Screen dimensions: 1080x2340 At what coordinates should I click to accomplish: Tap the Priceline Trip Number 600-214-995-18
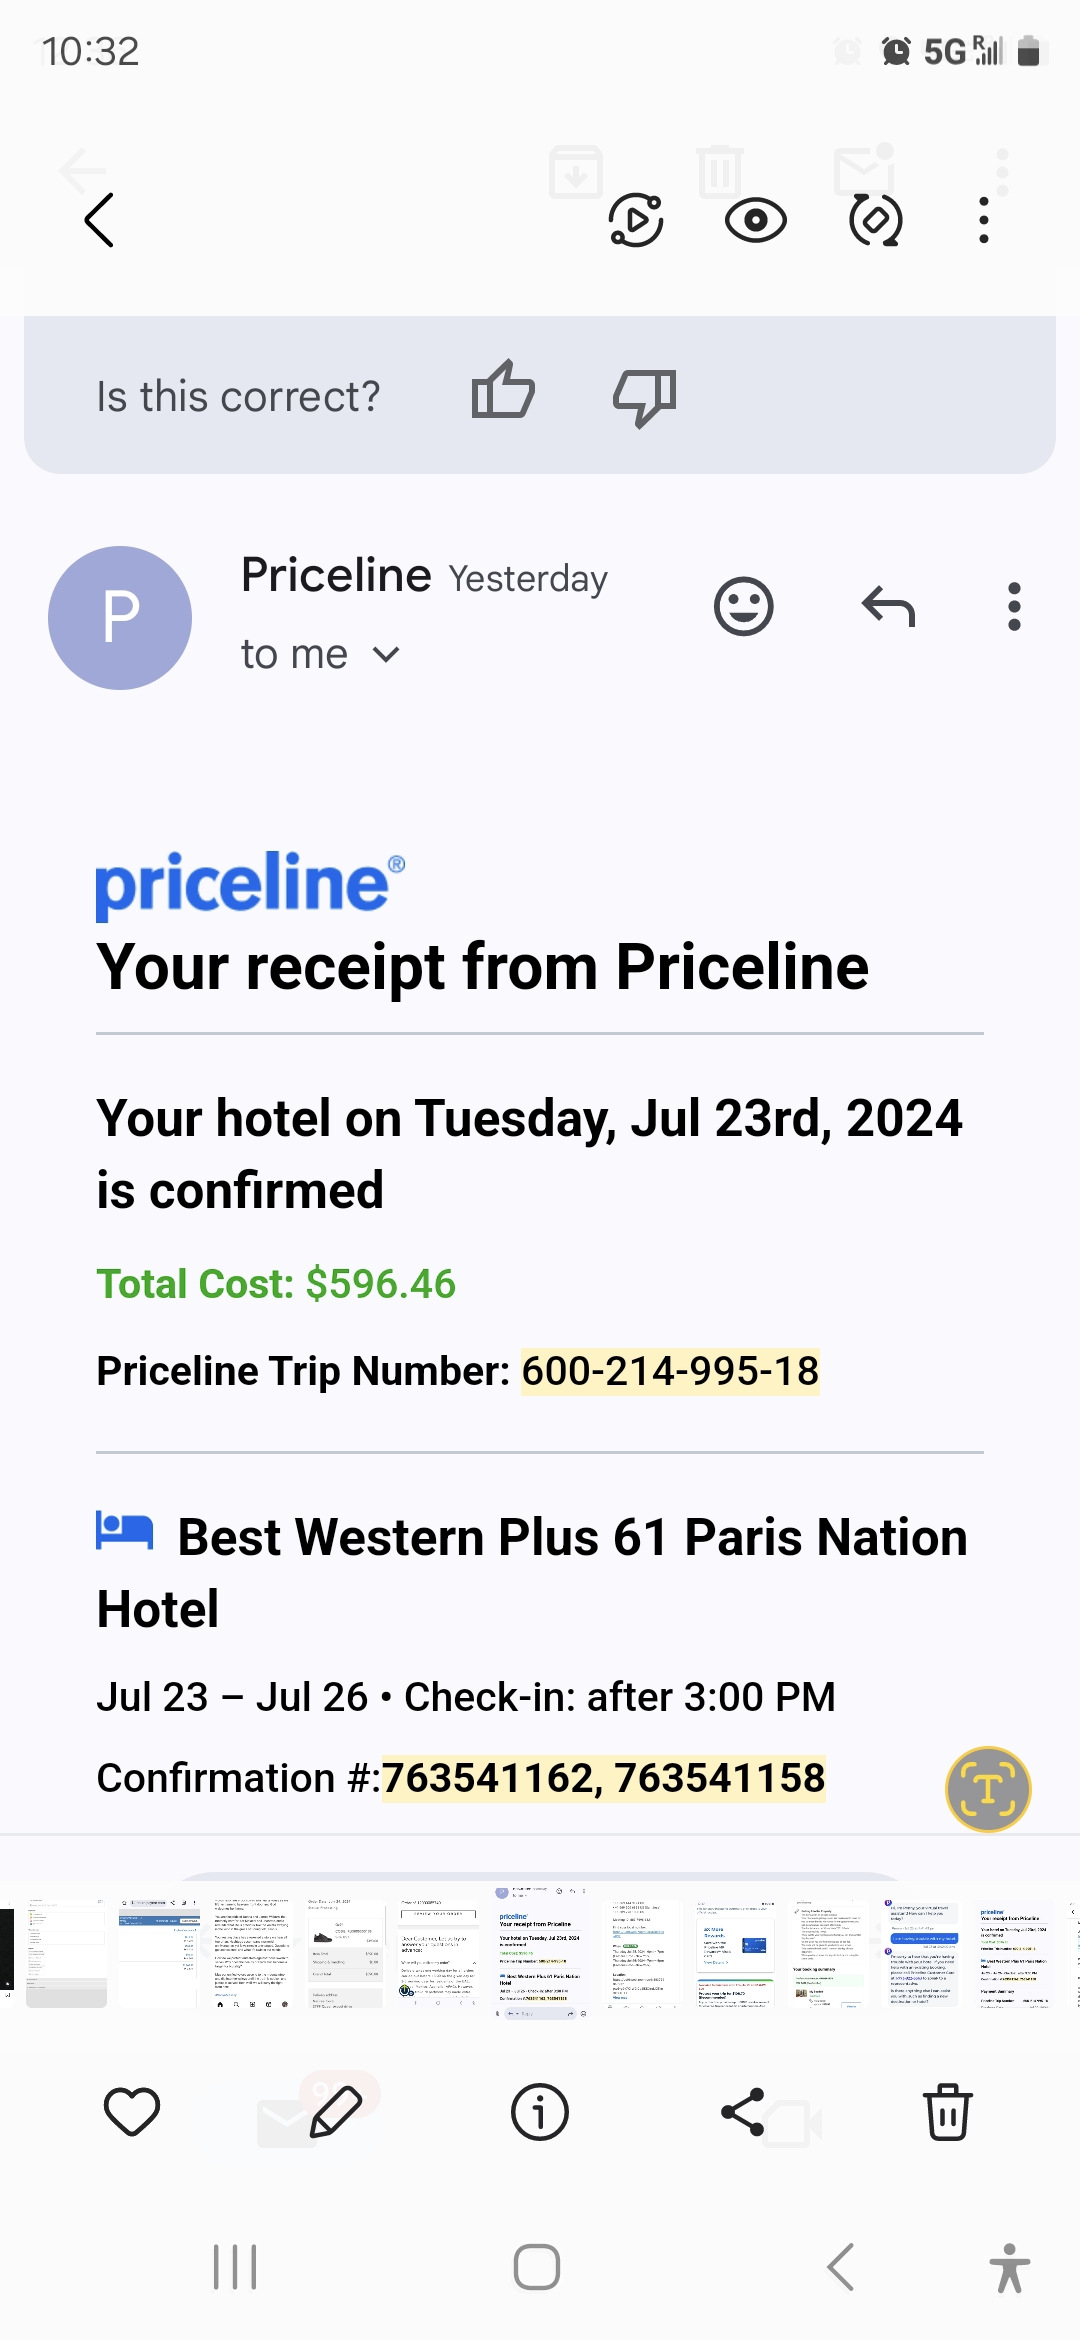coord(670,1371)
